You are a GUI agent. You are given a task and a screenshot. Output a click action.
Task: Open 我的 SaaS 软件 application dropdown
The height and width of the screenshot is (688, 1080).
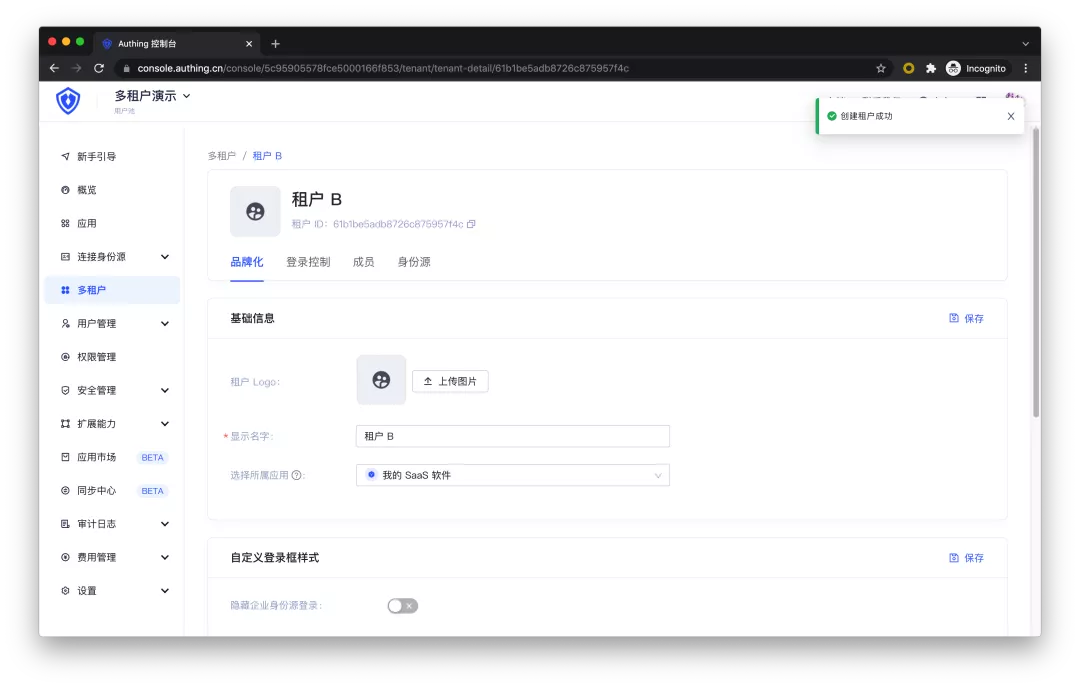[x=512, y=475]
